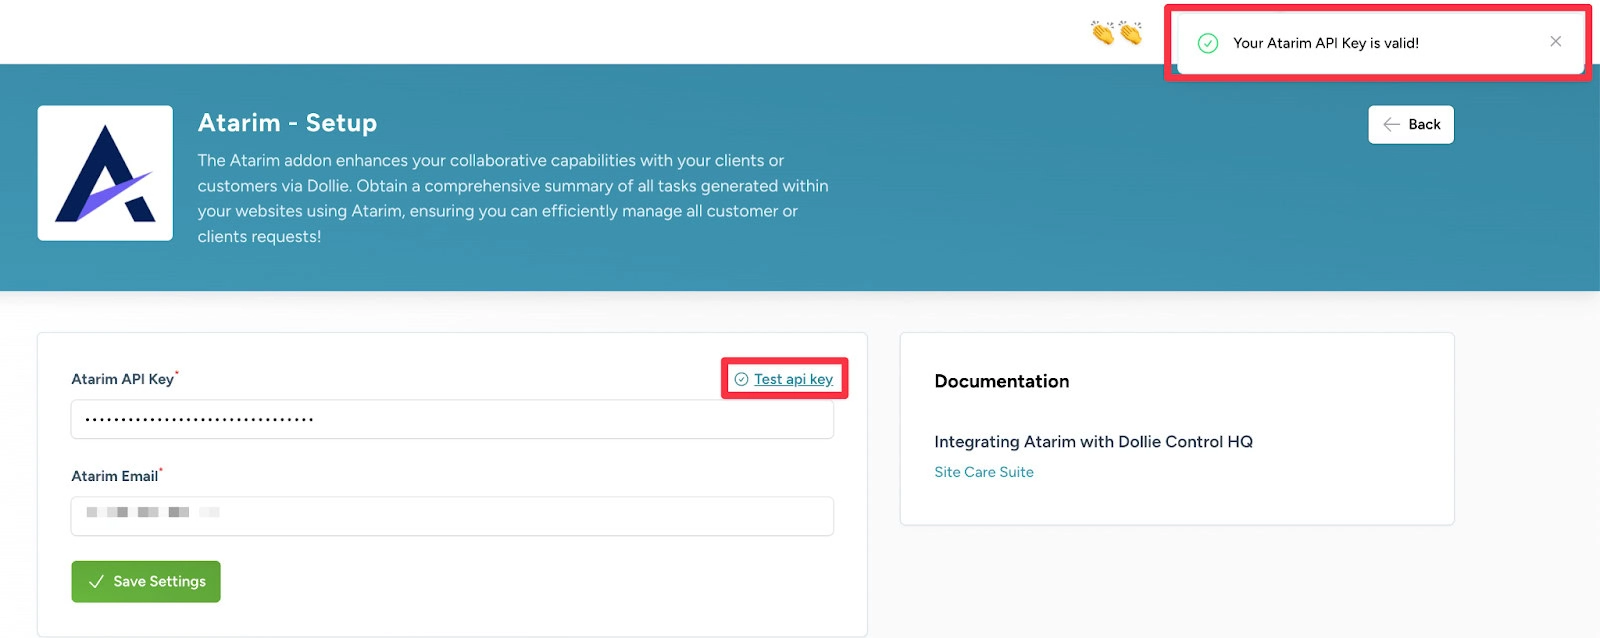1600x638 pixels.
Task: Click the Atarim logo image
Action: point(105,173)
